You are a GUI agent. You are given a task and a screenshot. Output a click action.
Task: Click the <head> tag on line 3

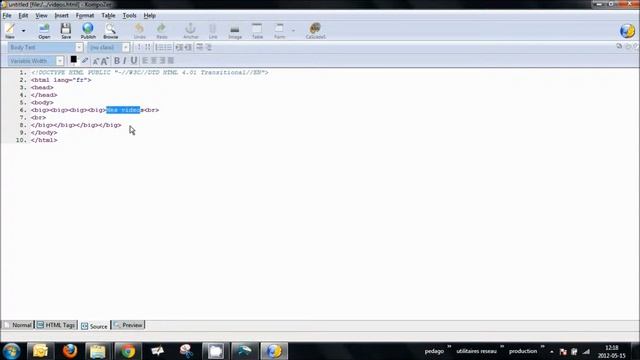tap(42, 87)
